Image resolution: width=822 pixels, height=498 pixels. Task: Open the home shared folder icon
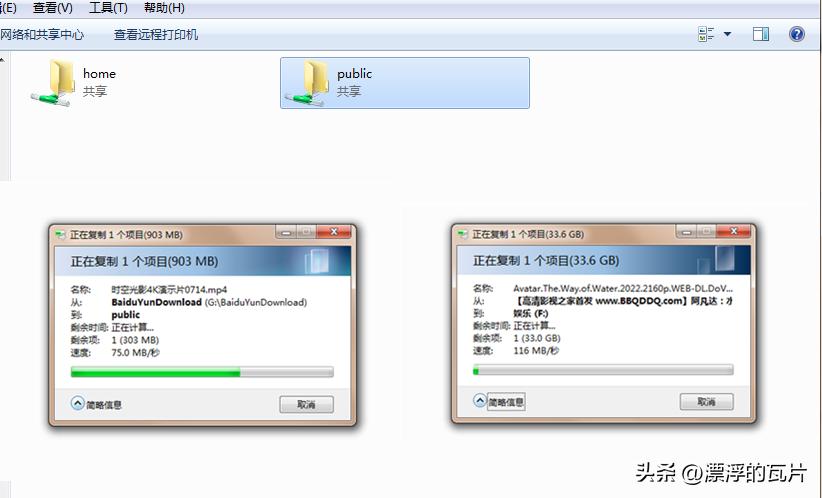click(52, 83)
